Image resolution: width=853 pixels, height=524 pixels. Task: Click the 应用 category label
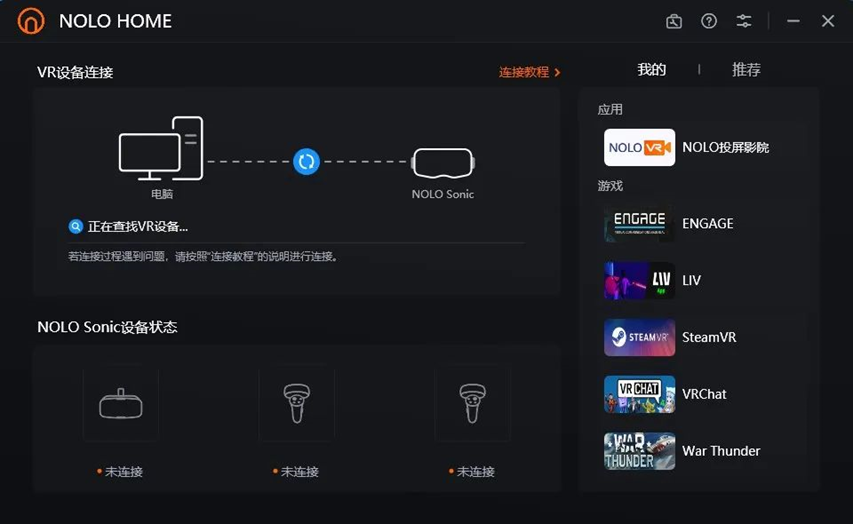610,109
